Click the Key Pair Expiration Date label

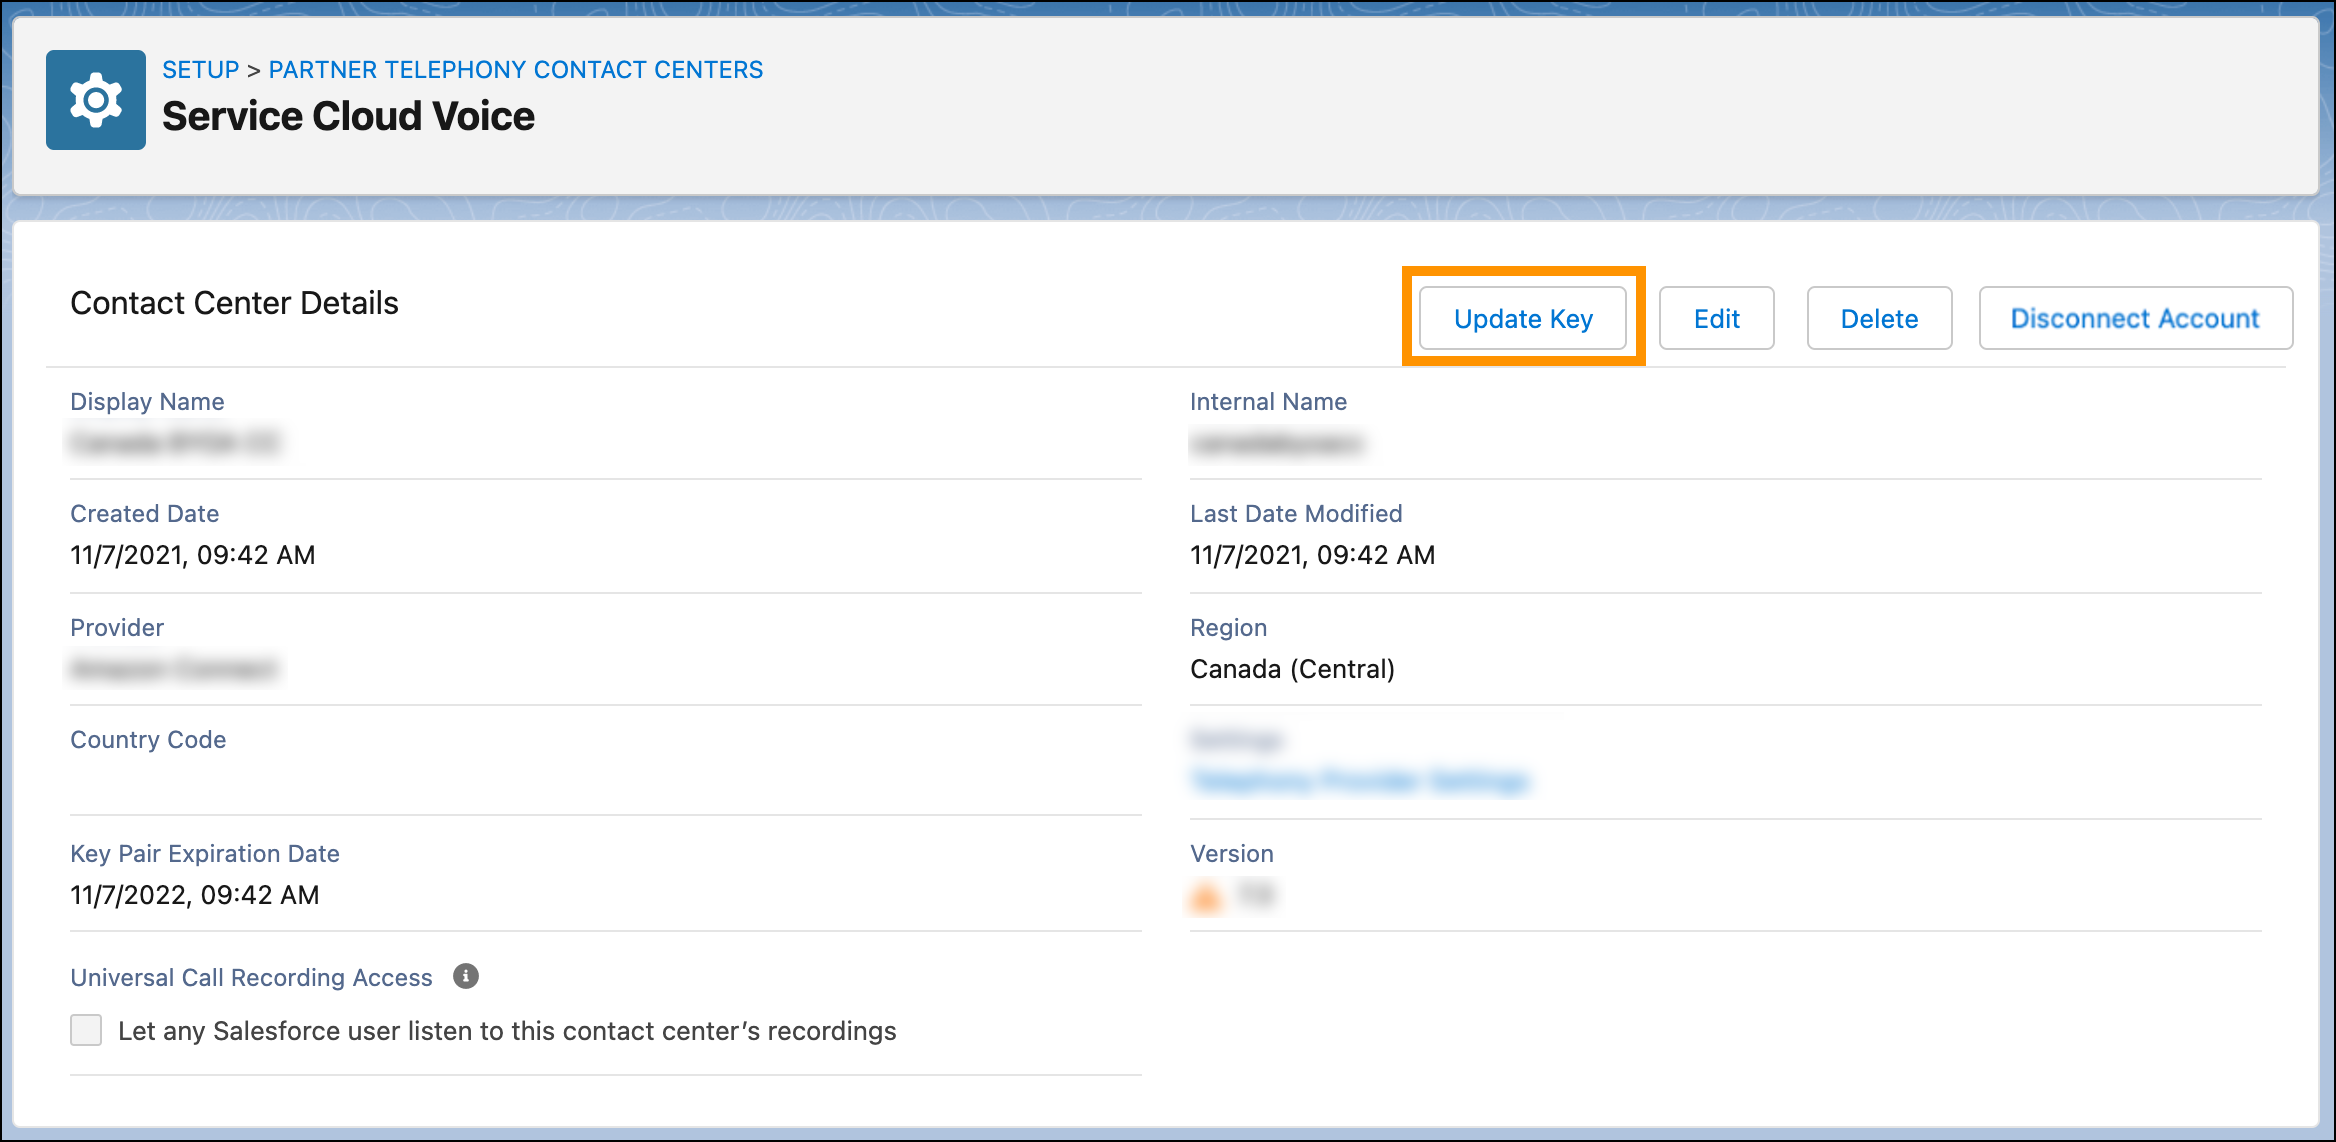point(205,854)
